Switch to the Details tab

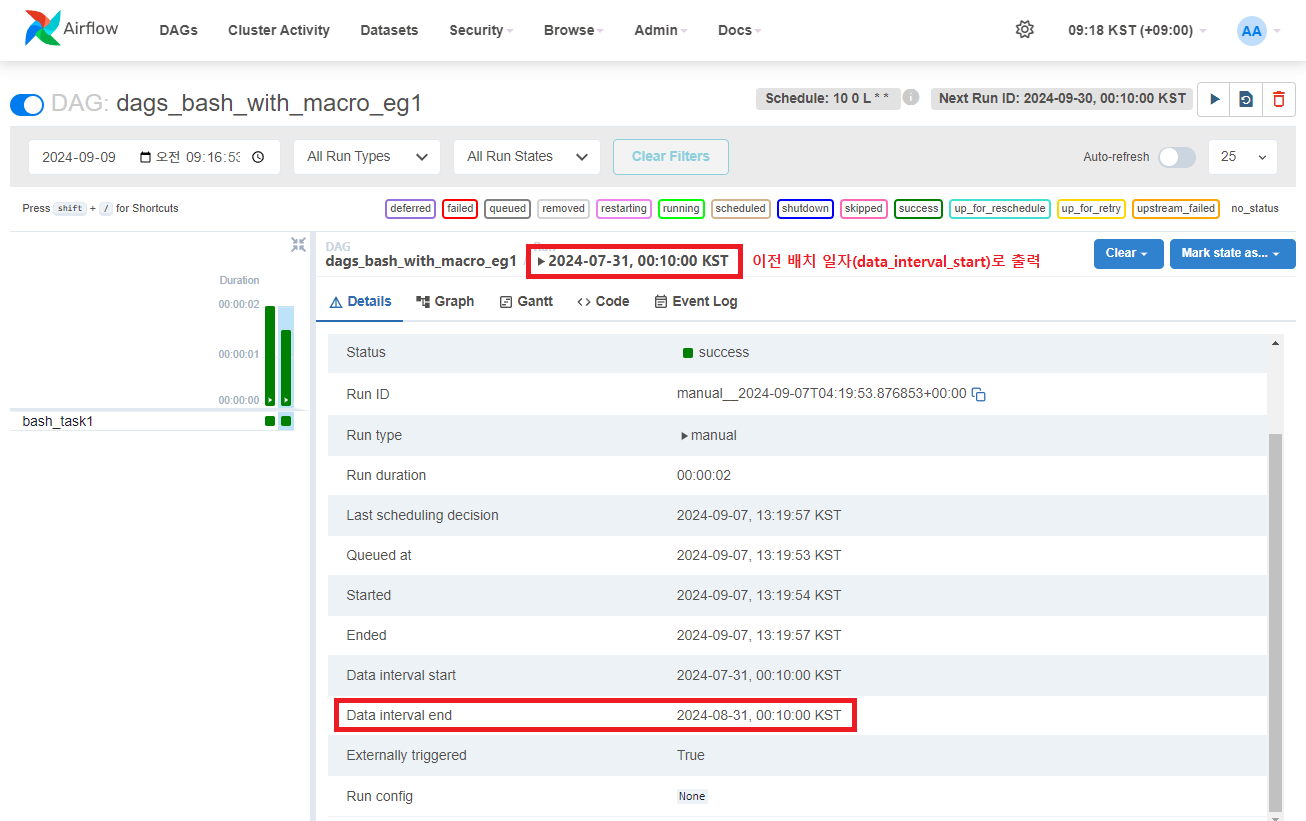coord(360,301)
